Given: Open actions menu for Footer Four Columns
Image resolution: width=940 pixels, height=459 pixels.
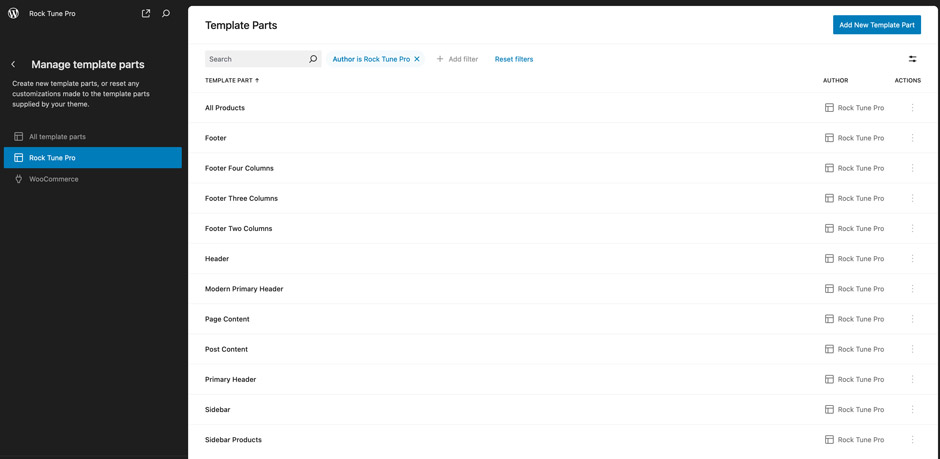Looking at the screenshot, I should click(x=912, y=168).
